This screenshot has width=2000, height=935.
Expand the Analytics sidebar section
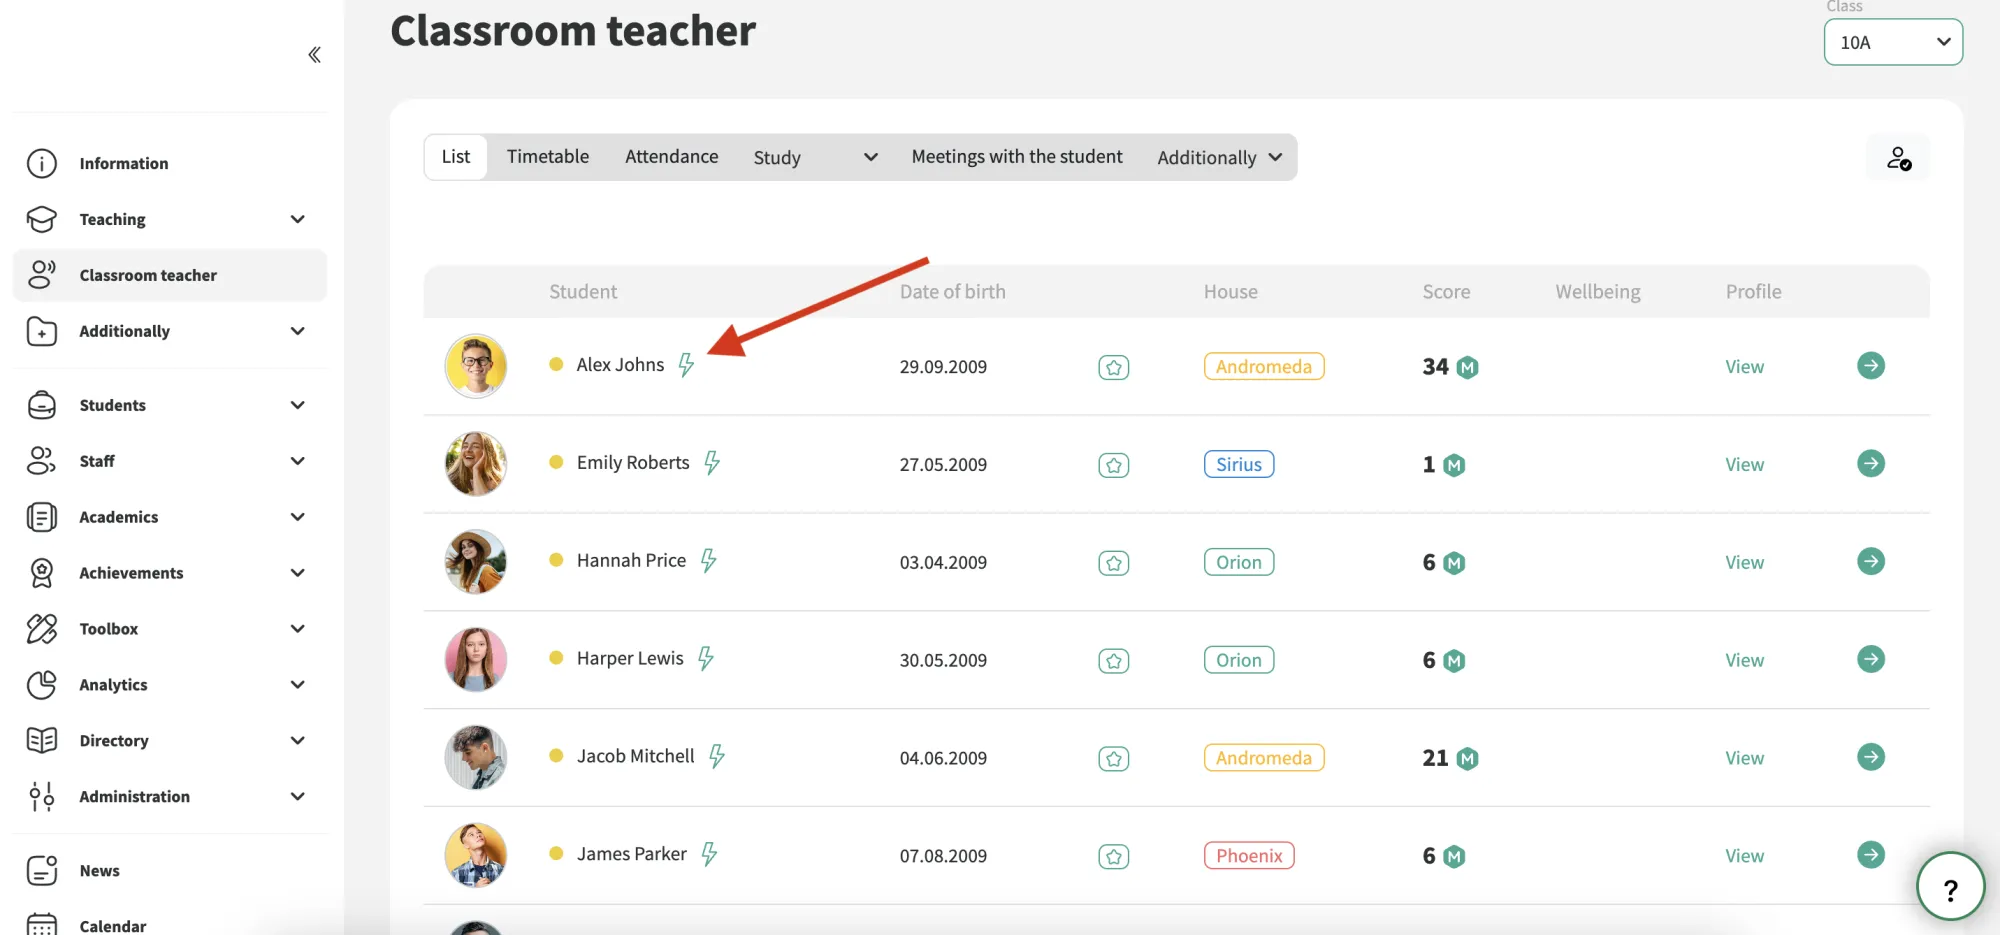[x=169, y=685]
